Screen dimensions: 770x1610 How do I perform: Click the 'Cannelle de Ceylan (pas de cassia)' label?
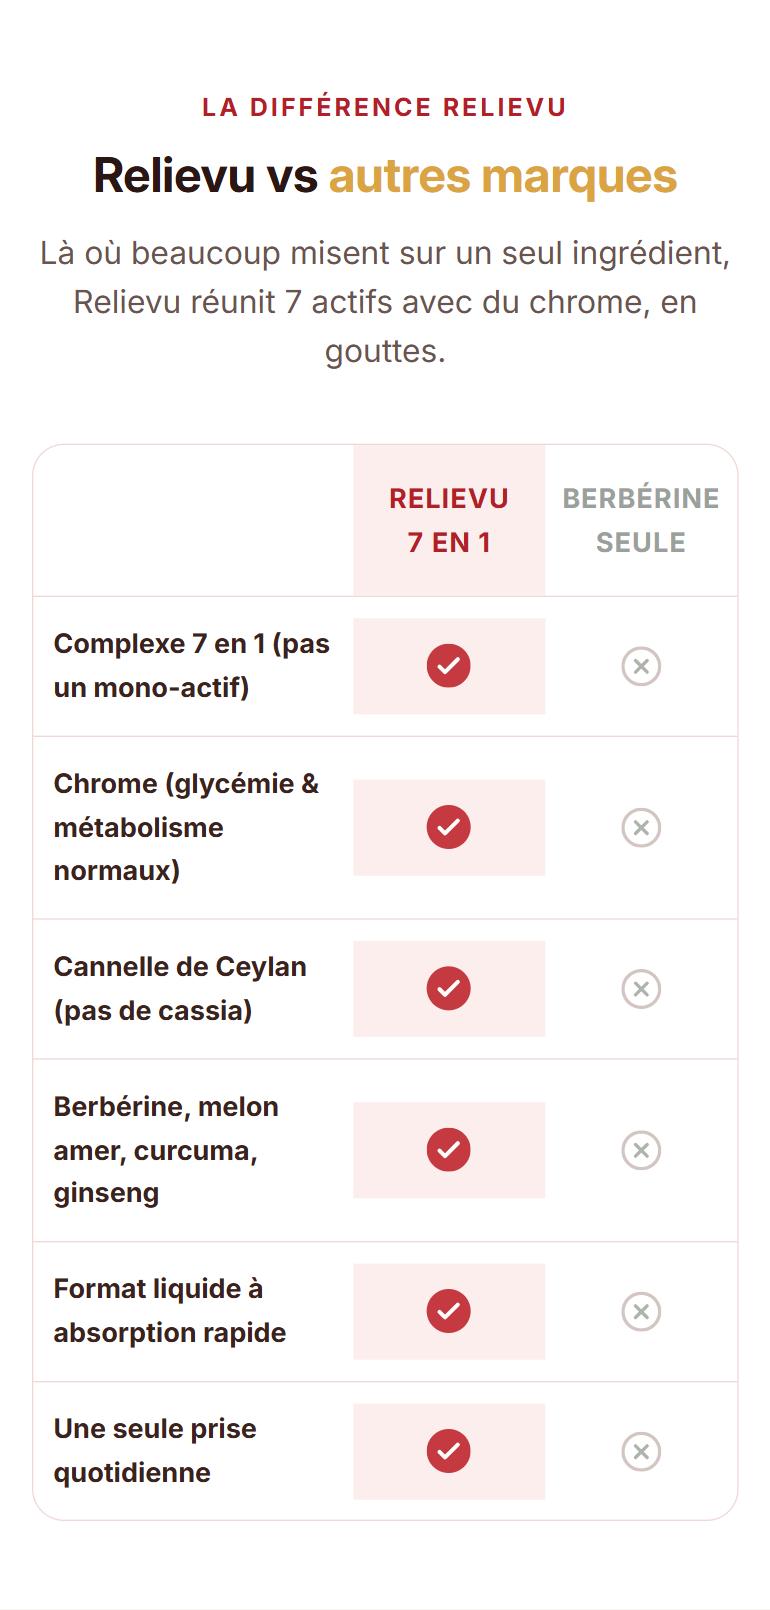tap(180, 988)
